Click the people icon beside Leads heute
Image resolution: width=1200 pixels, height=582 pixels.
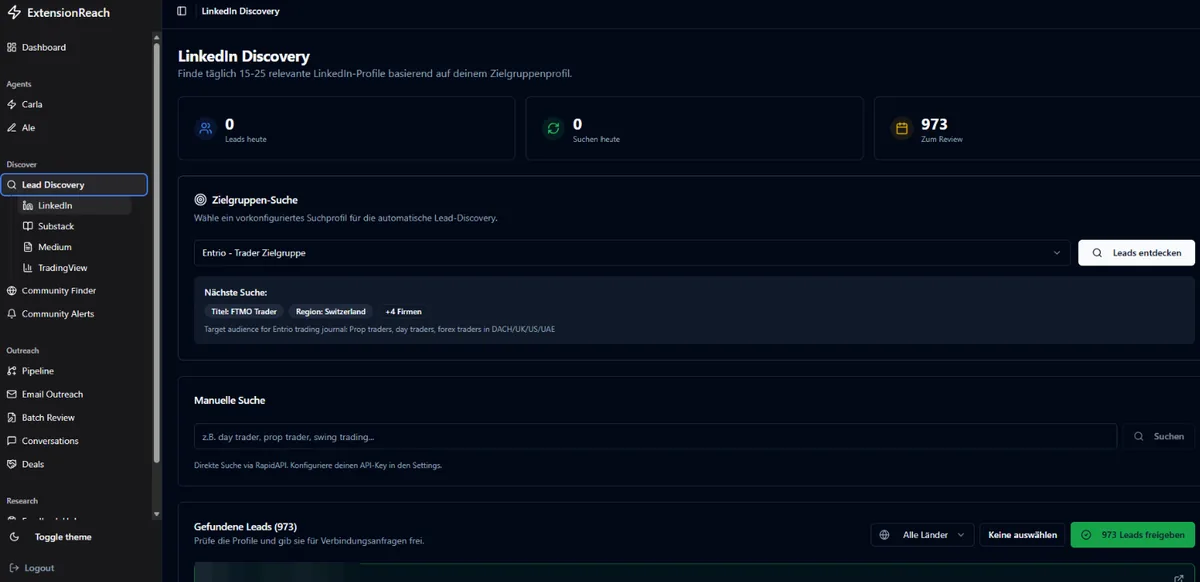tap(205, 128)
